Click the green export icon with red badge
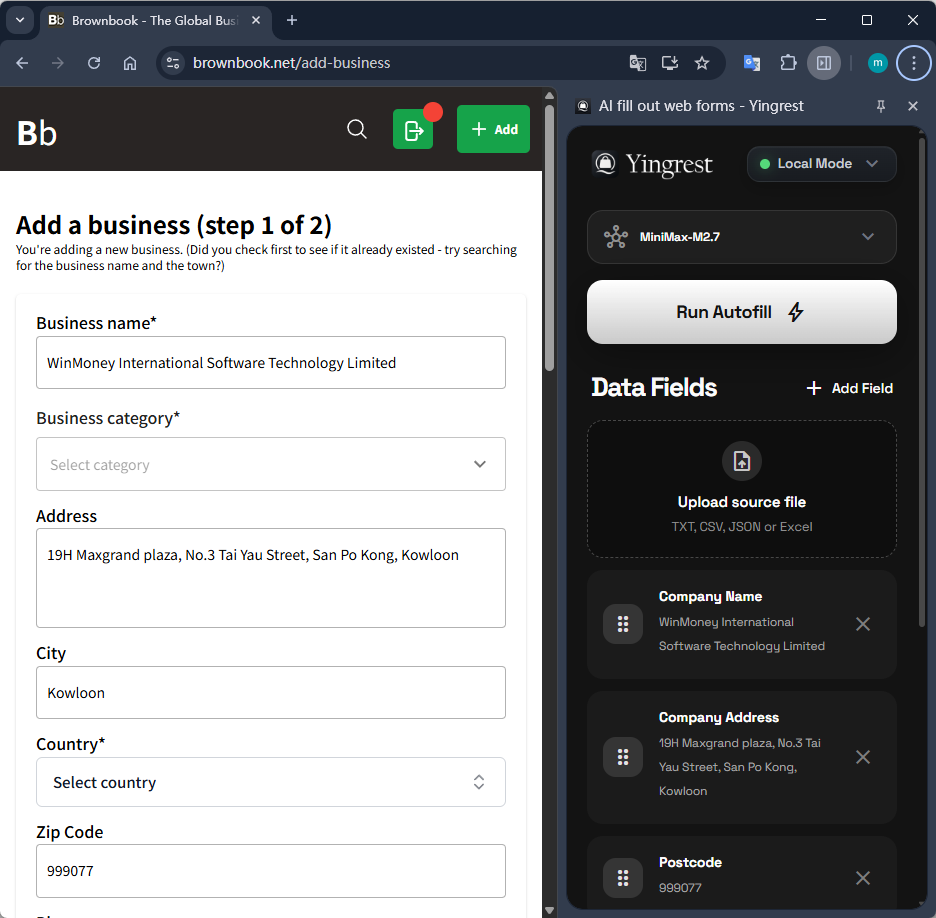The image size is (936, 918). click(413, 129)
